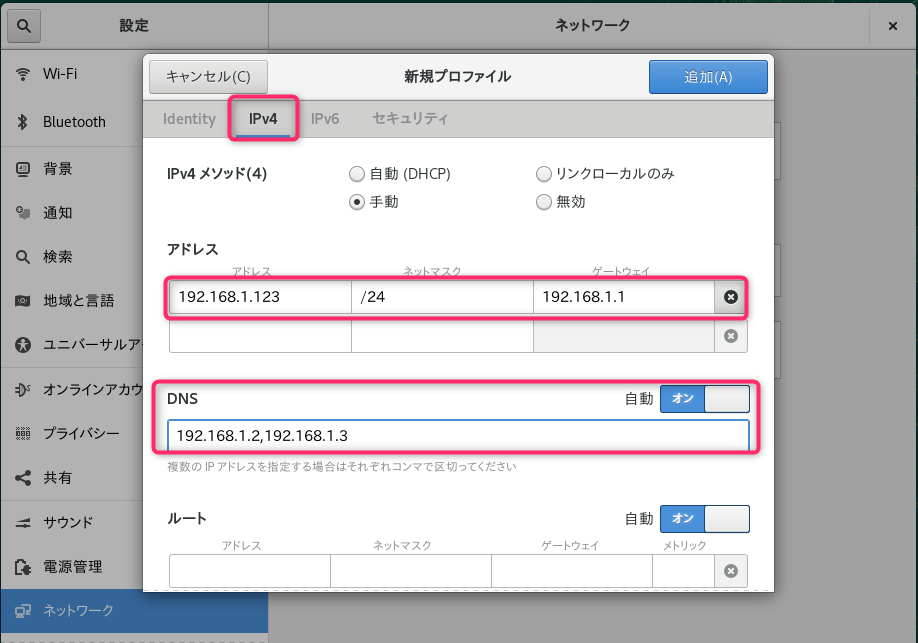Click delete icon on the route row
Image resolution: width=918 pixels, height=643 pixels.
tap(731, 571)
